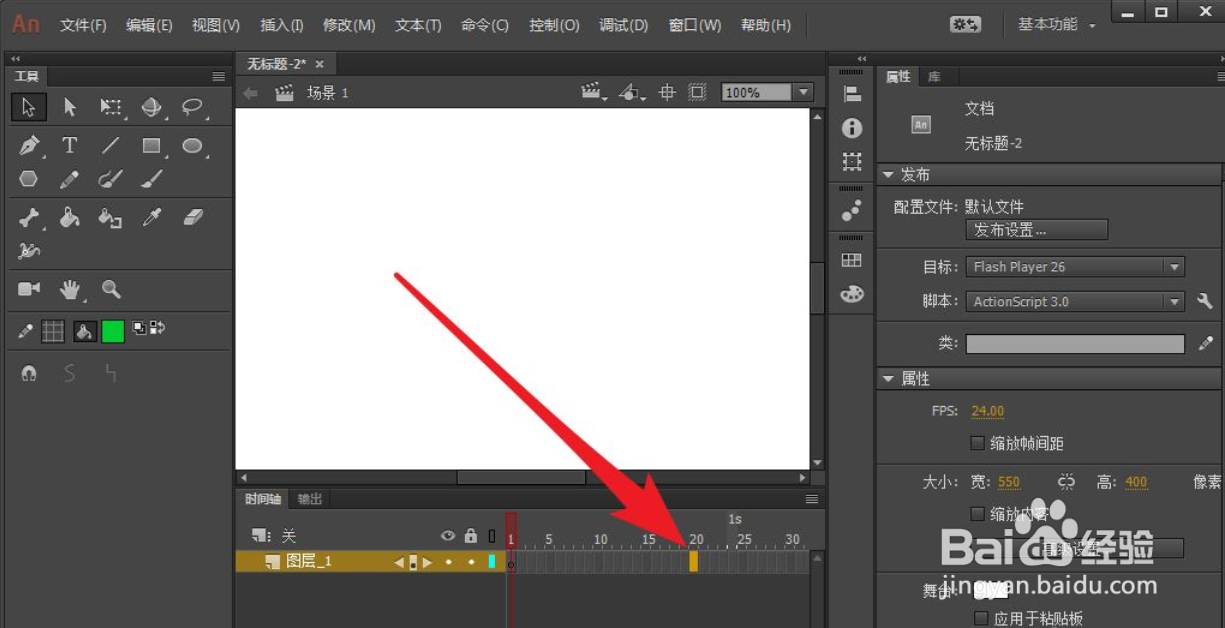Open the 修改(M) menu
Image resolution: width=1225 pixels, height=628 pixels.
[x=349, y=25]
